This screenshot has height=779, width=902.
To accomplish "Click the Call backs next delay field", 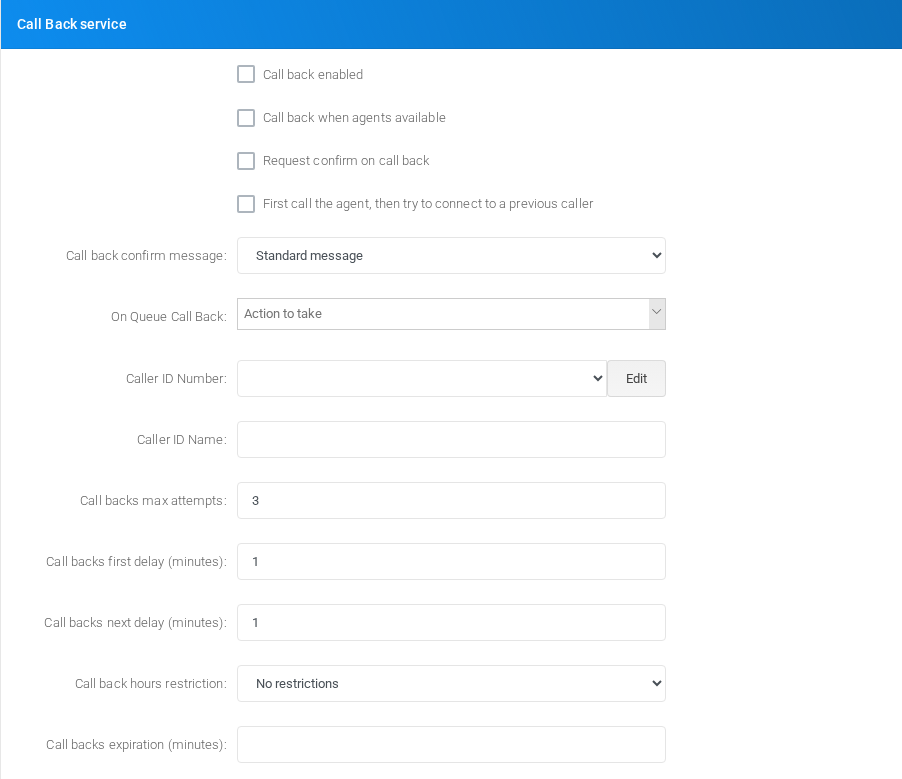I will click(451, 623).
